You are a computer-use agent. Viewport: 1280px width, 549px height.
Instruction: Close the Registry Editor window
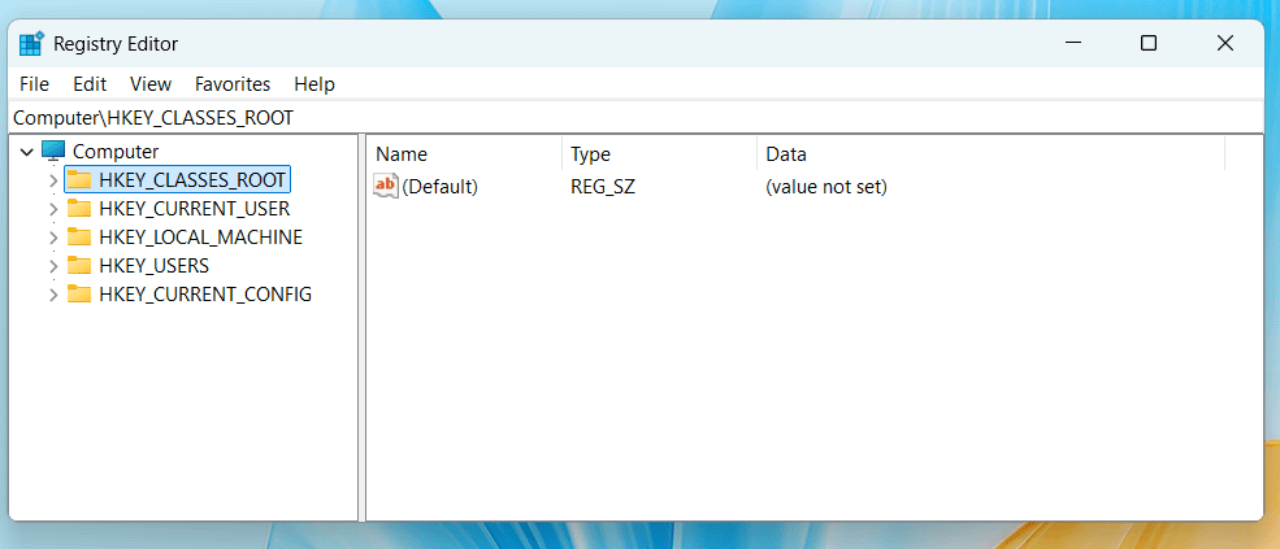1225,43
